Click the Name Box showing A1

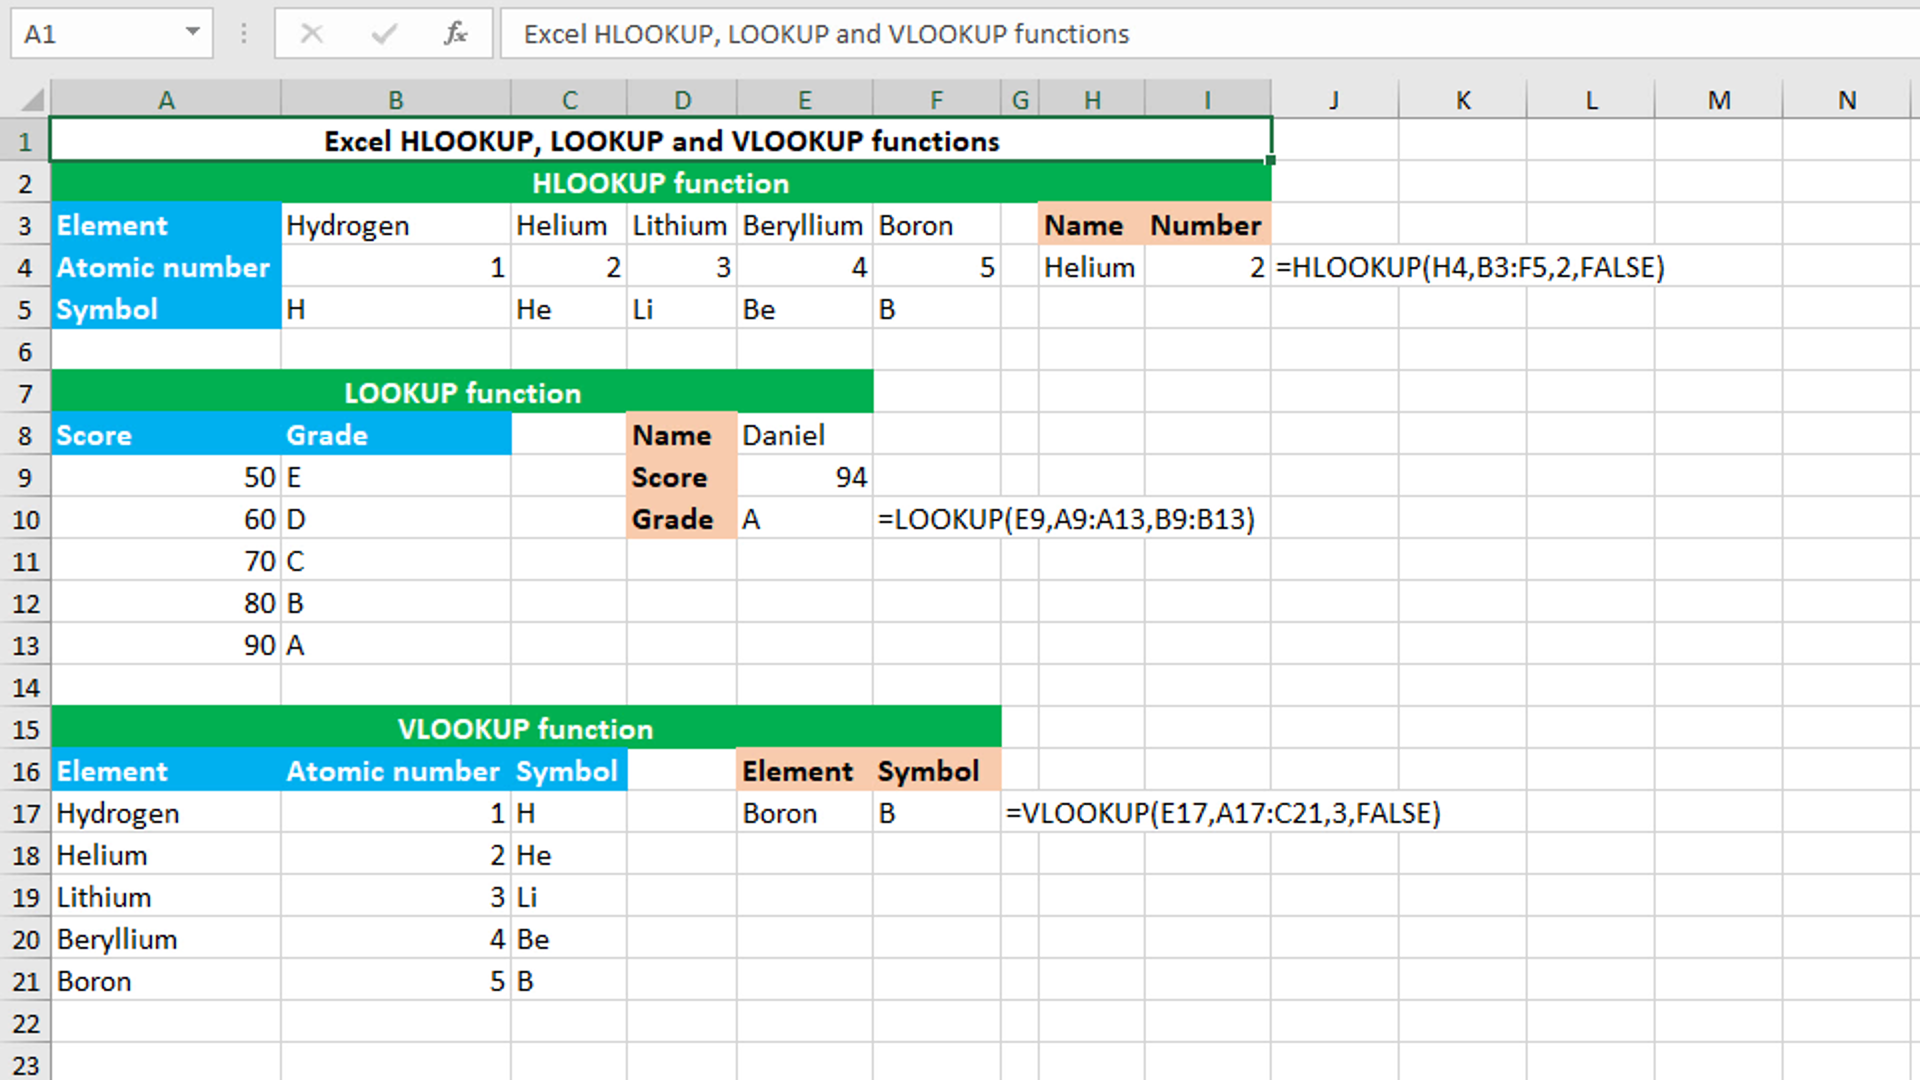tap(112, 34)
